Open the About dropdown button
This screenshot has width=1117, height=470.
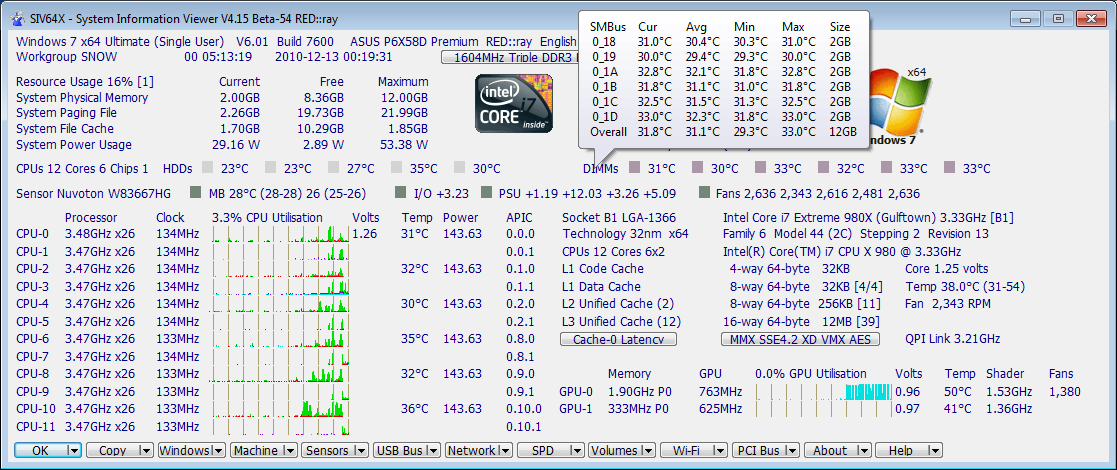838,450
